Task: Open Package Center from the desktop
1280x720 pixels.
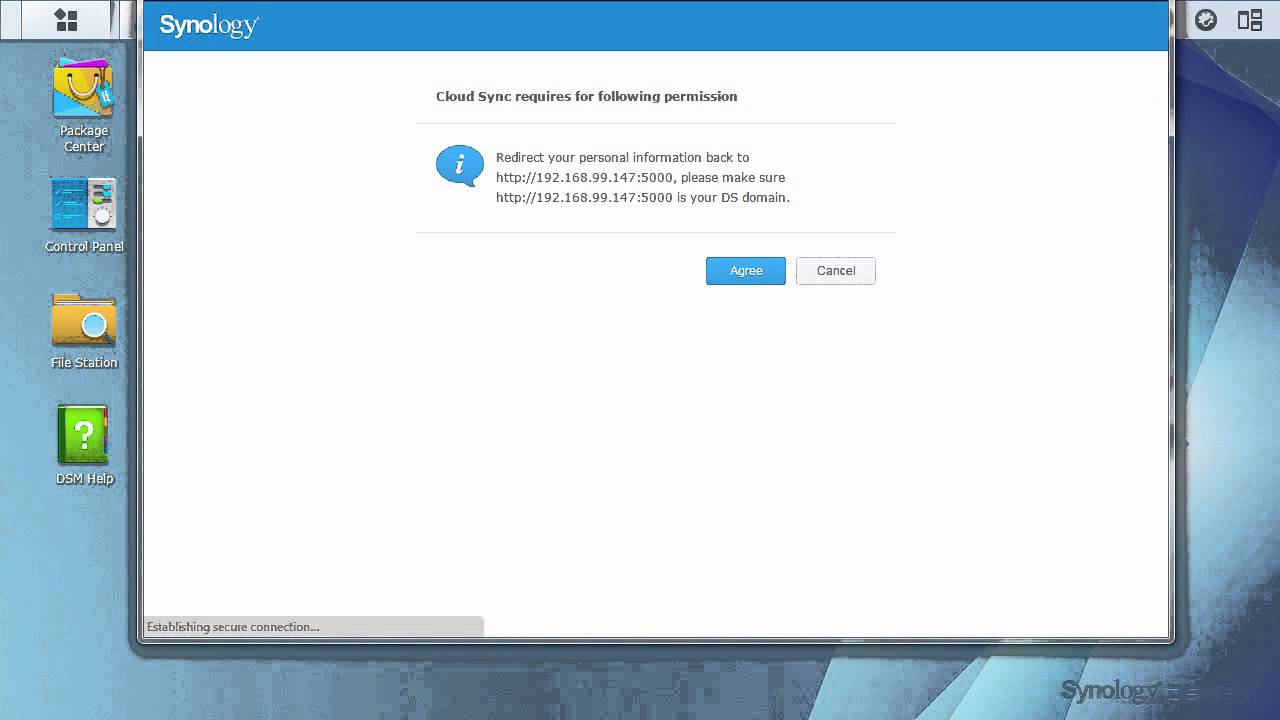Action: (x=83, y=88)
